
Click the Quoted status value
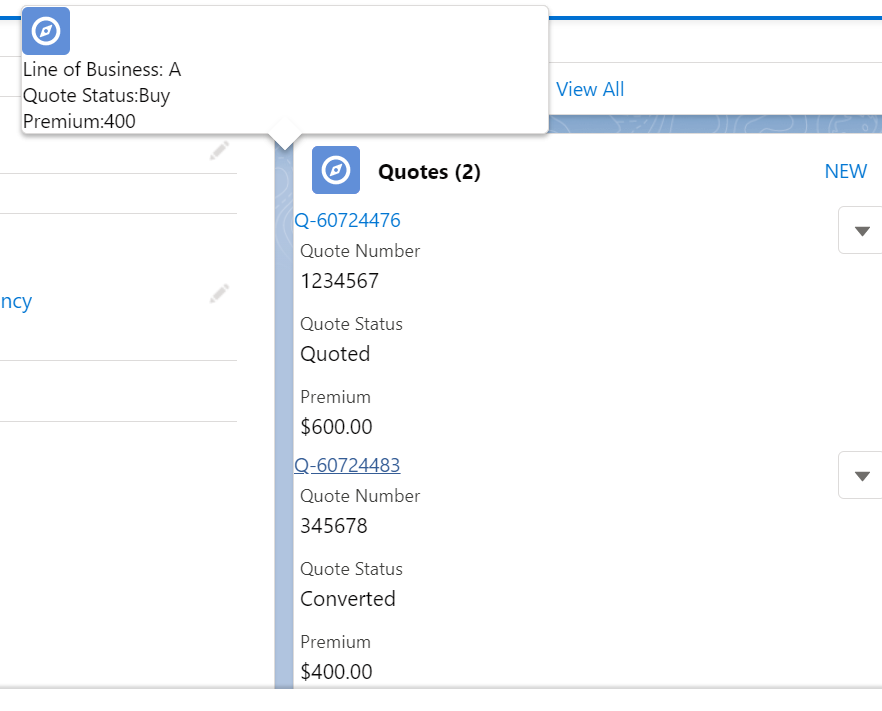[x=335, y=354]
